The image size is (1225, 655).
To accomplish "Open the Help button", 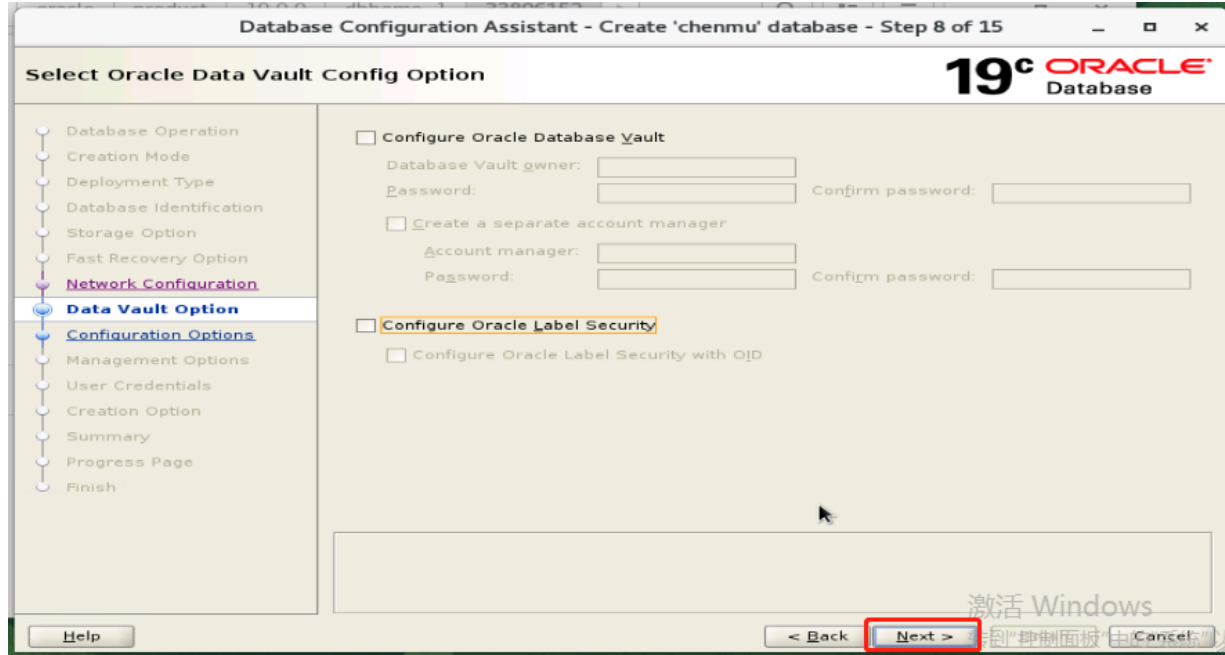I will (81, 636).
